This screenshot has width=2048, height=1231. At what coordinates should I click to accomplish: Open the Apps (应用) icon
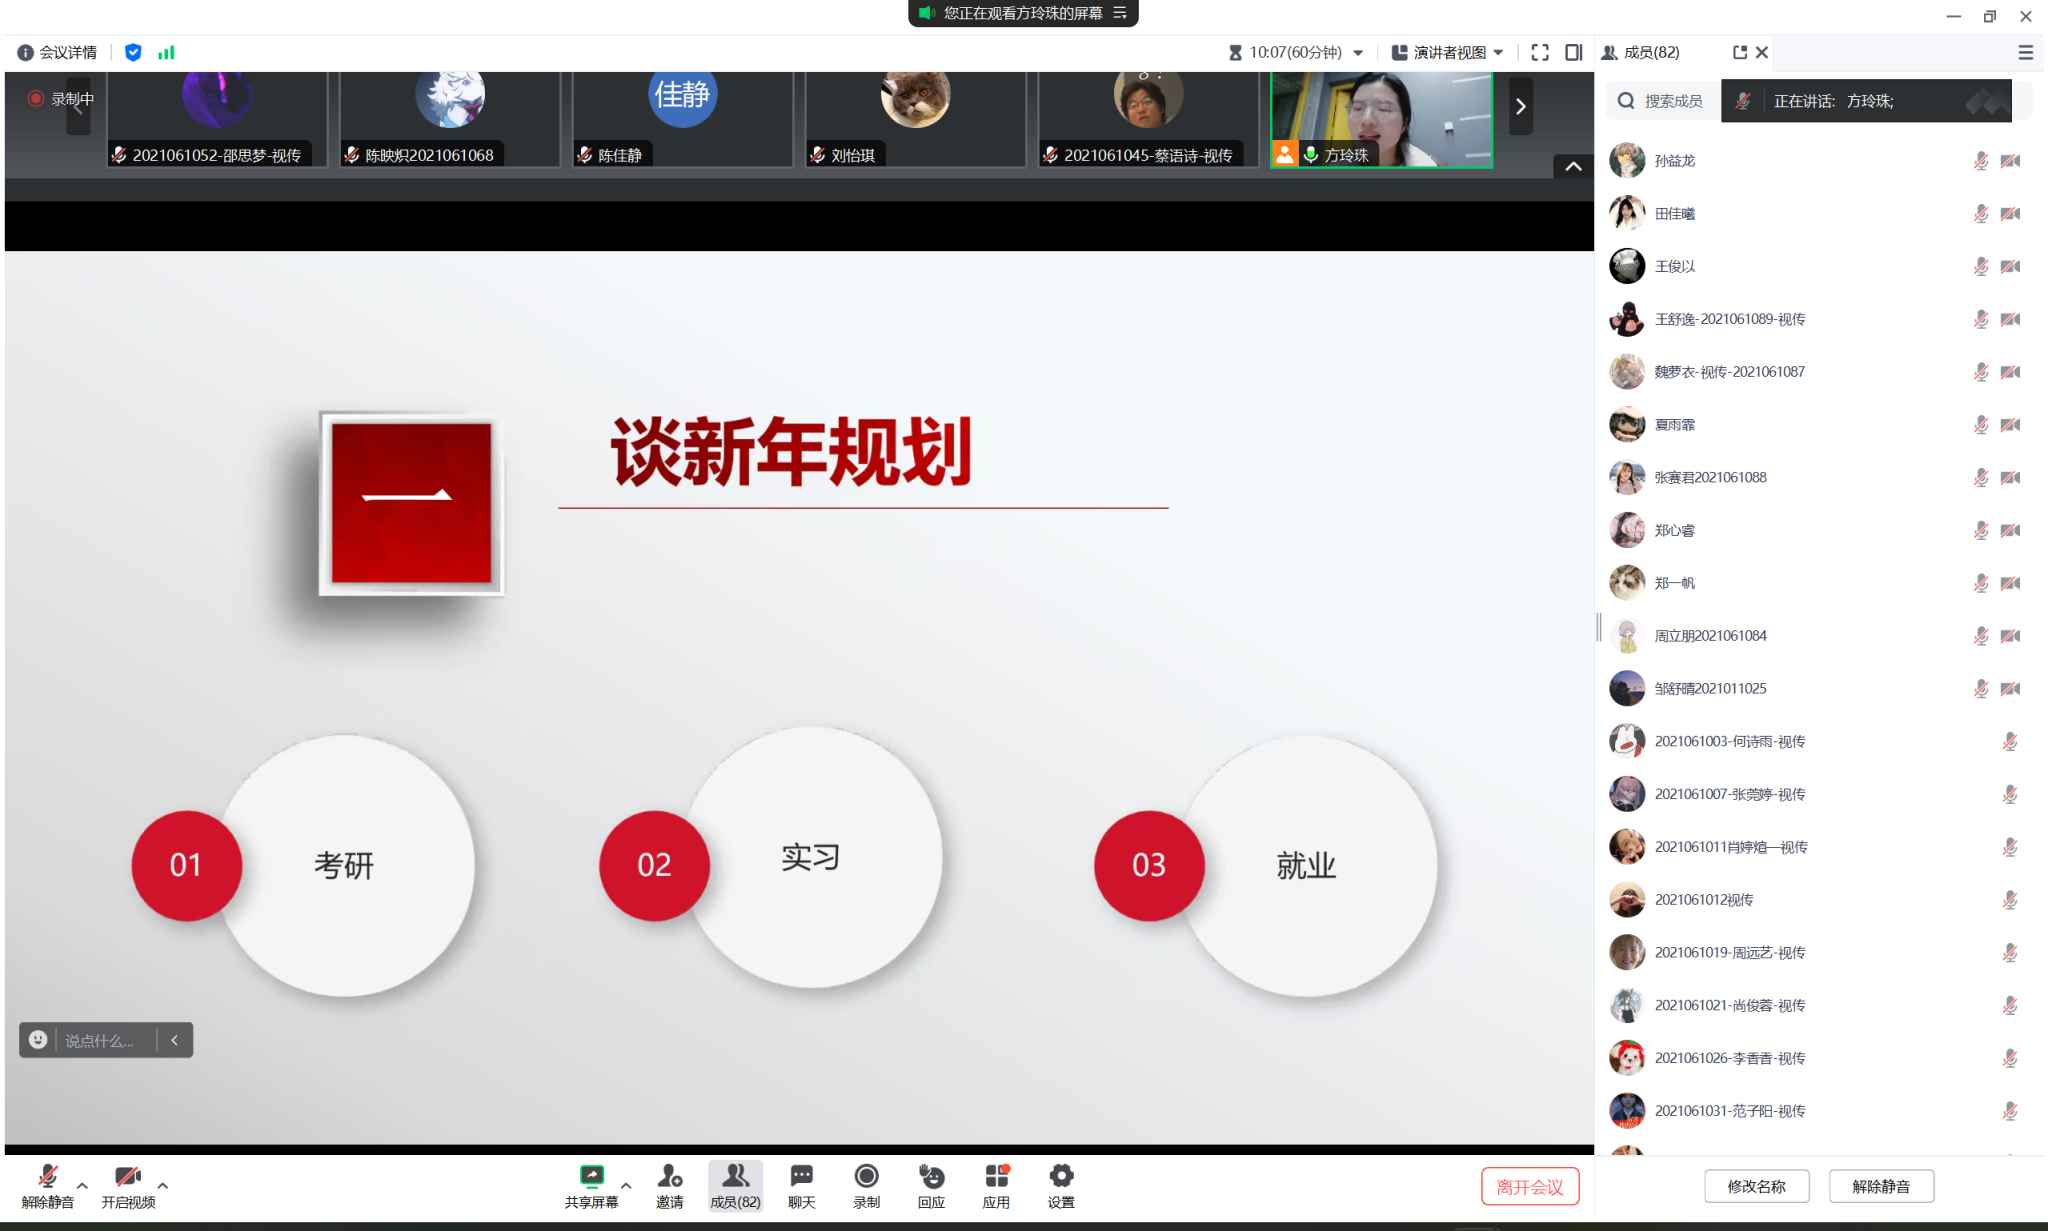point(996,1177)
